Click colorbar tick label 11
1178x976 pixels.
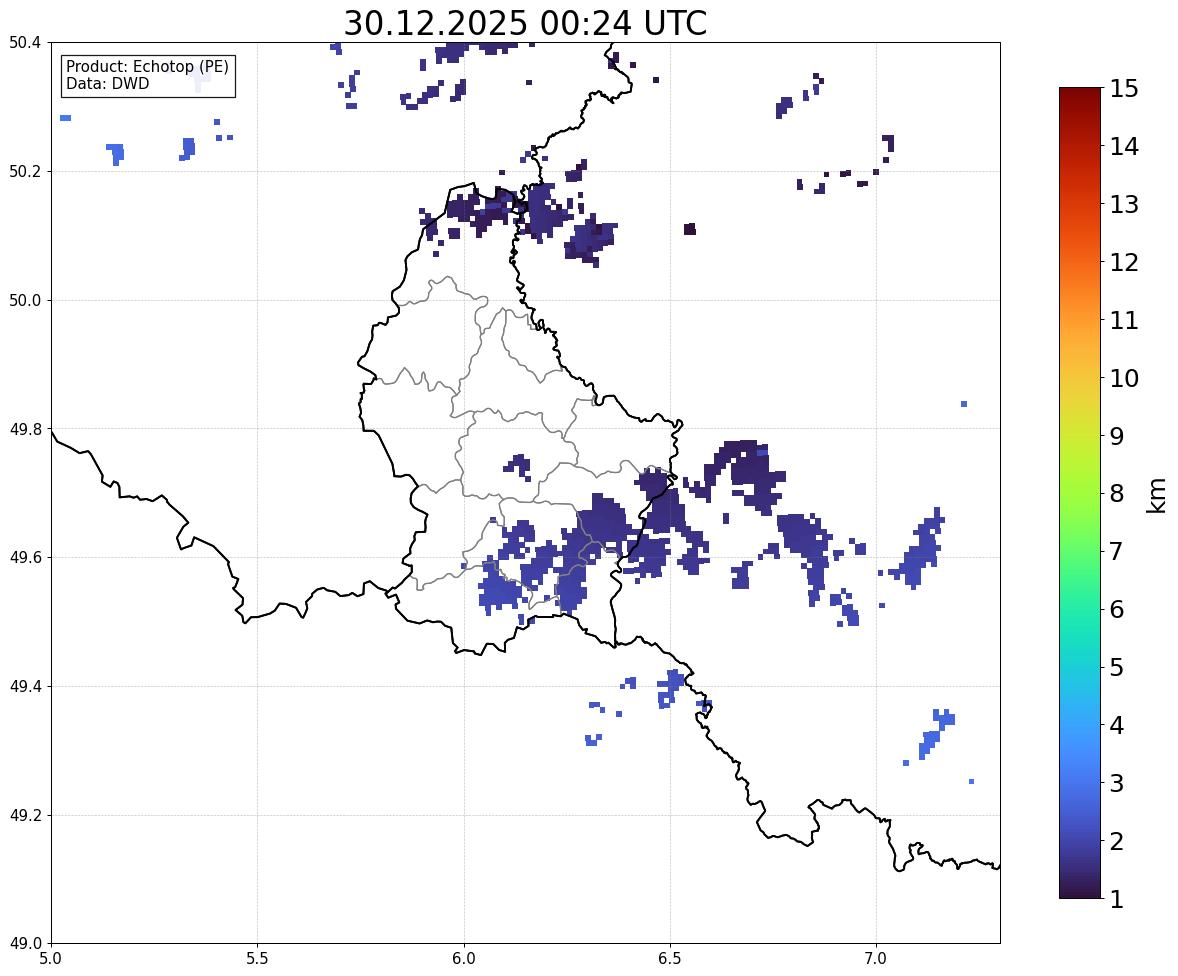[x=1124, y=320]
